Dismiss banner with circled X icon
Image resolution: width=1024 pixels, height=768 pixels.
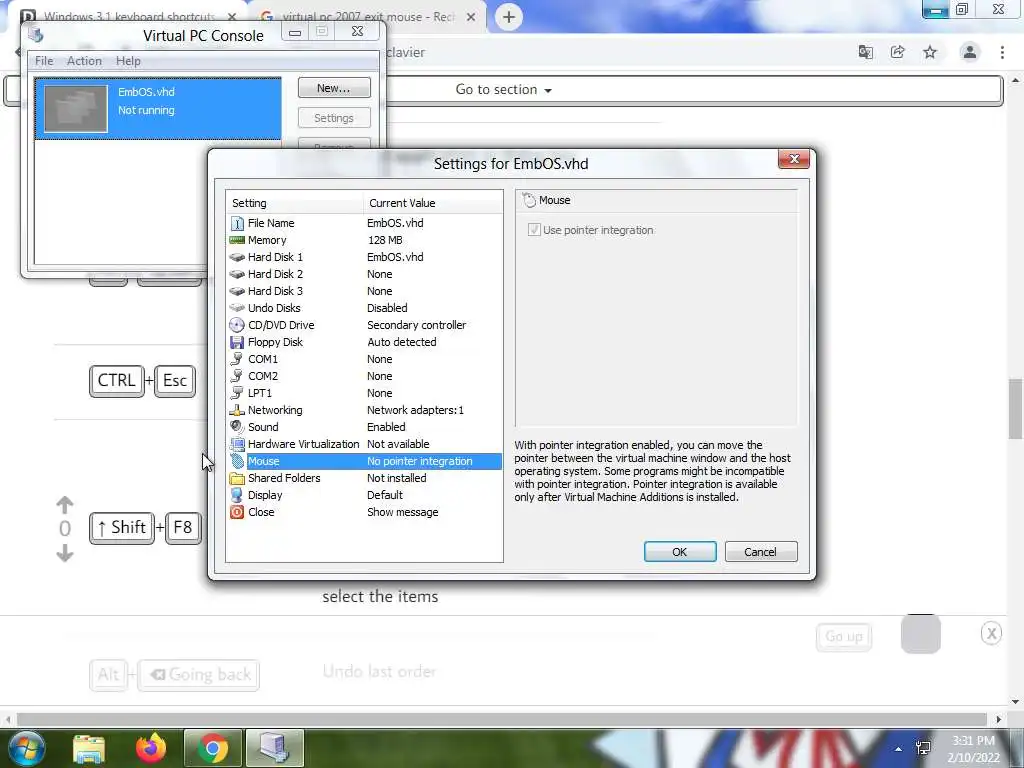tap(991, 633)
